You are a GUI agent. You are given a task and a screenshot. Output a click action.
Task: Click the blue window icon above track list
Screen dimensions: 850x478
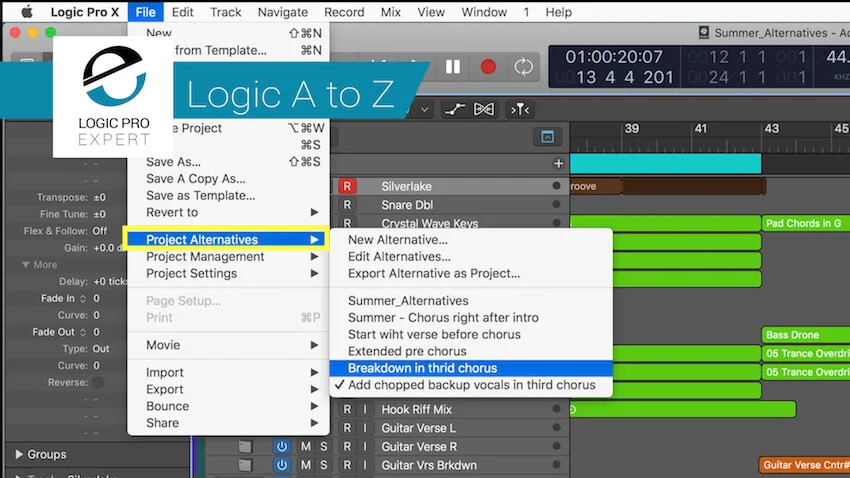click(548, 137)
